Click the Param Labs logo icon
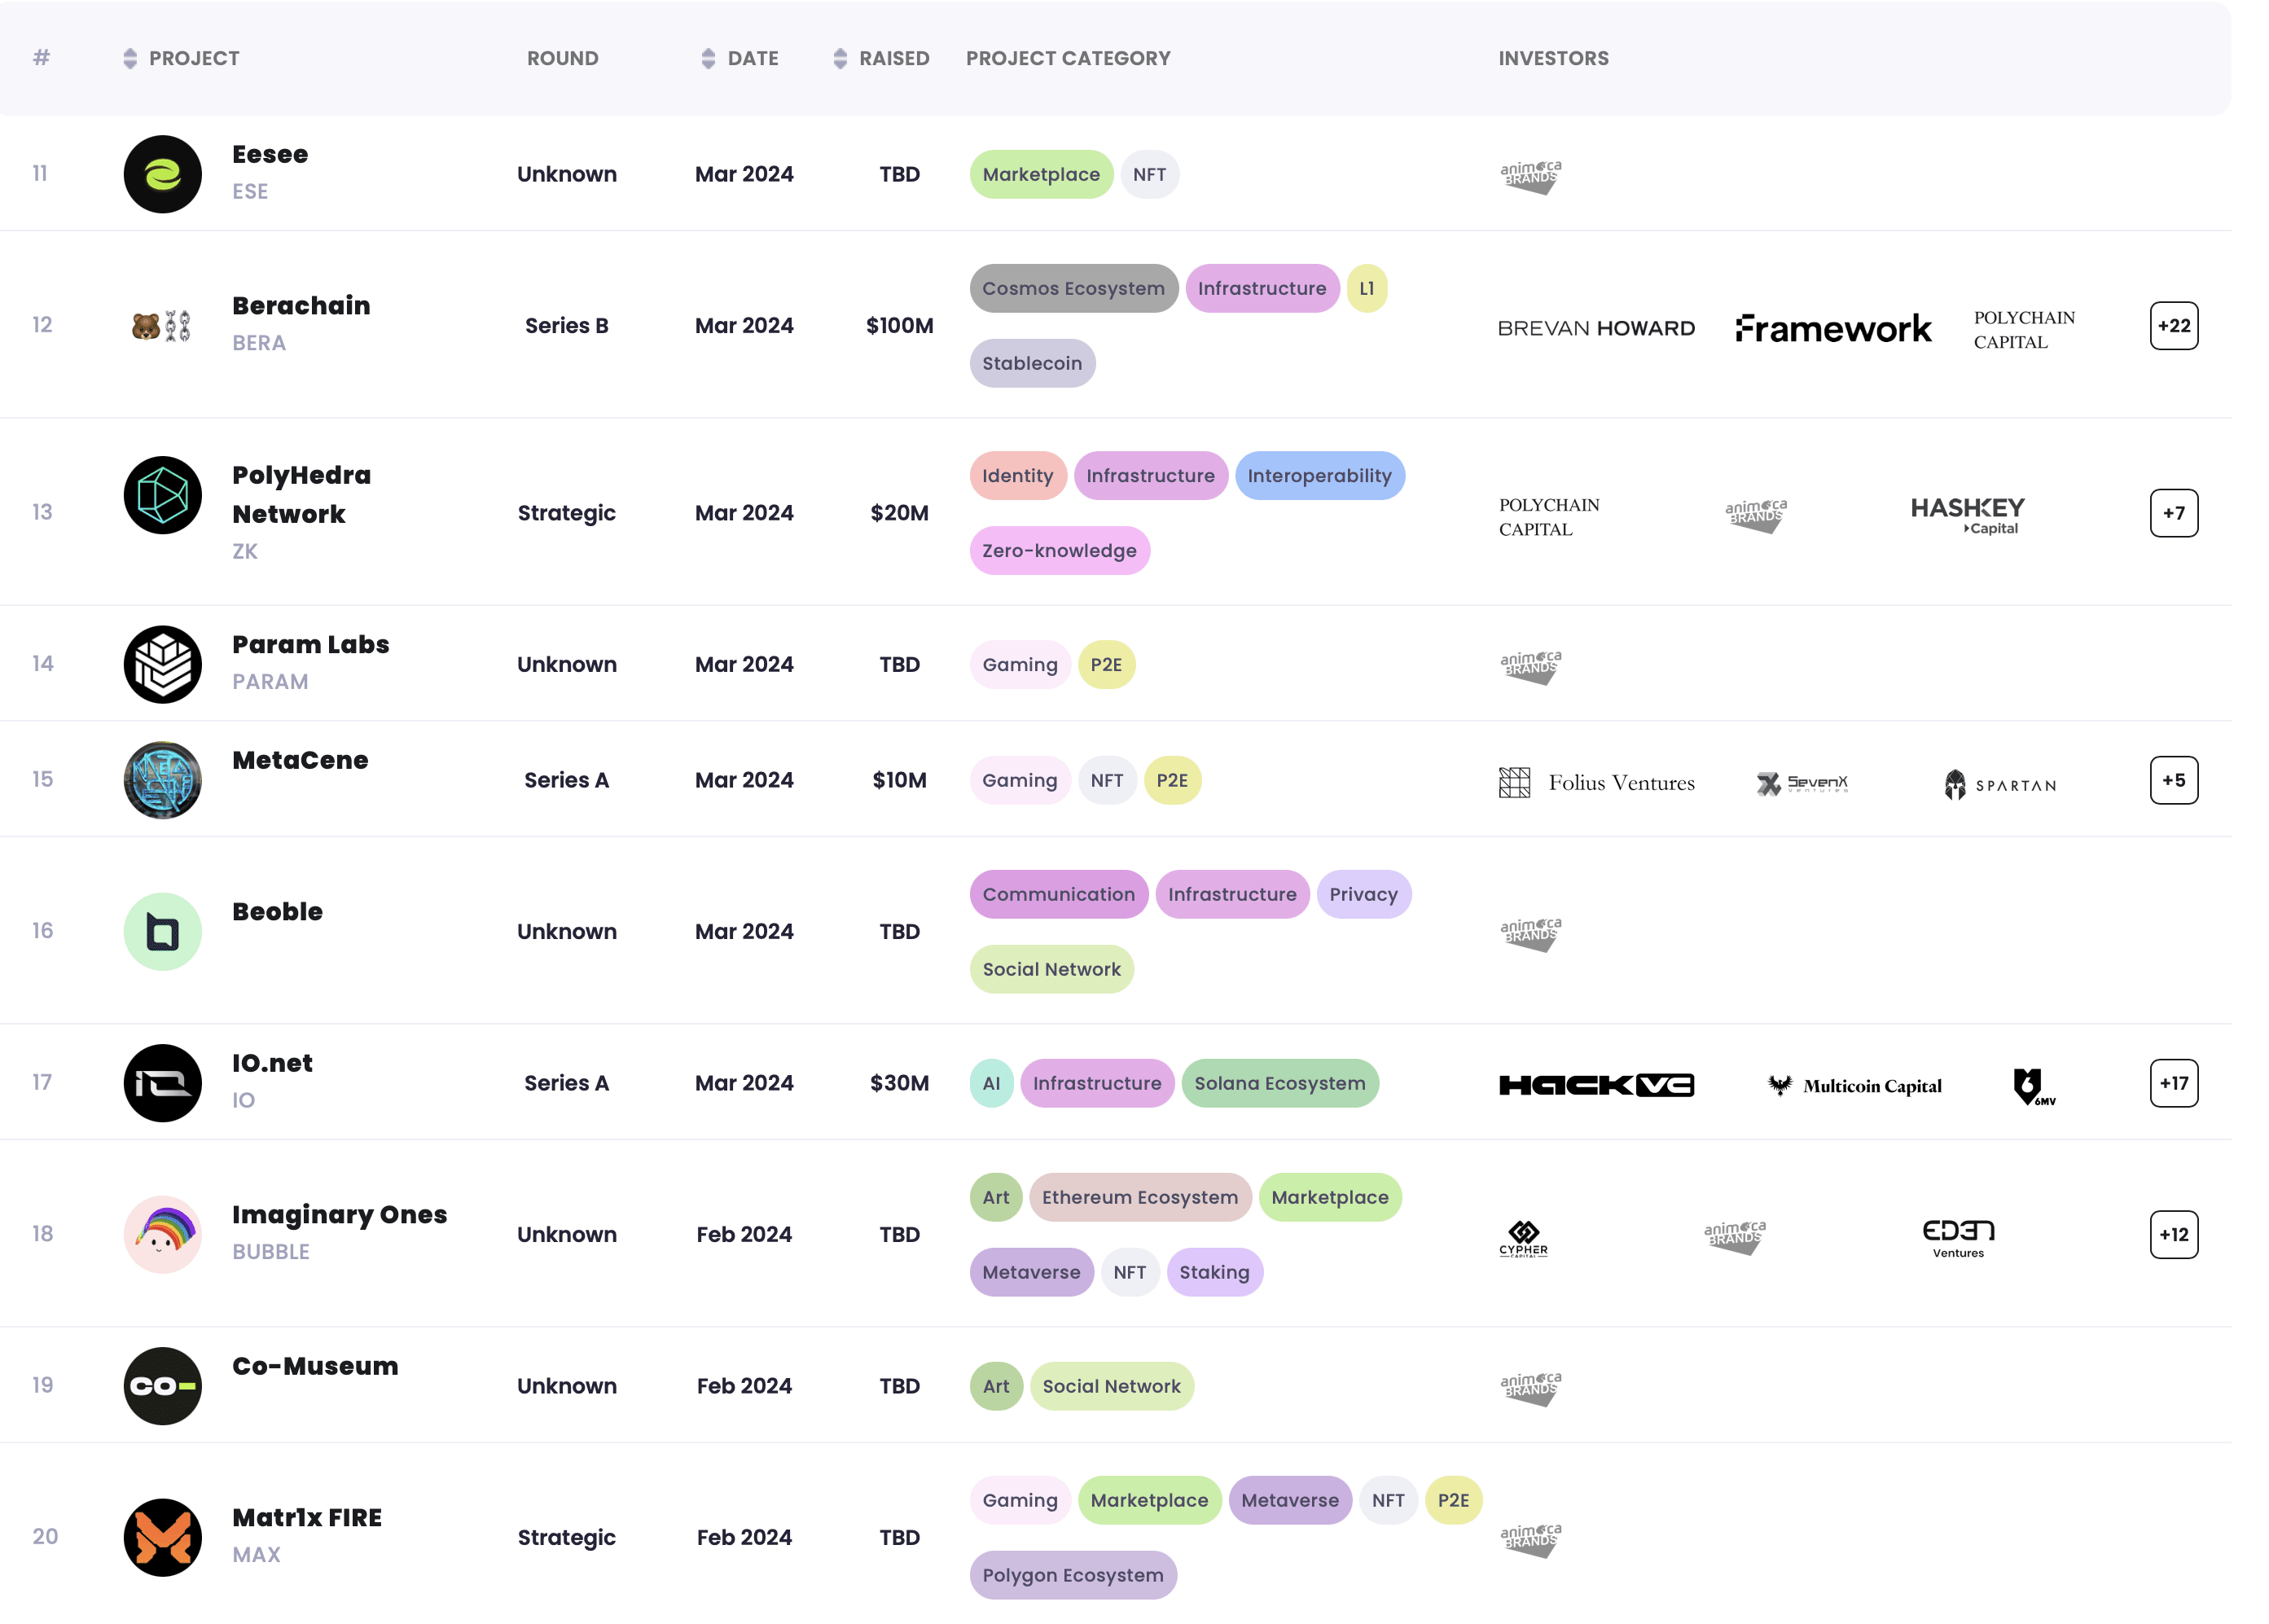 (x=162, y=664)
